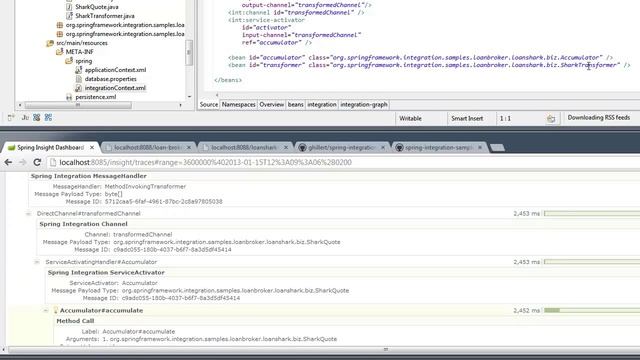640x360 pixels.
Task: Collapse Accumulator#accumulate trace node
Action: pos(46,311)
